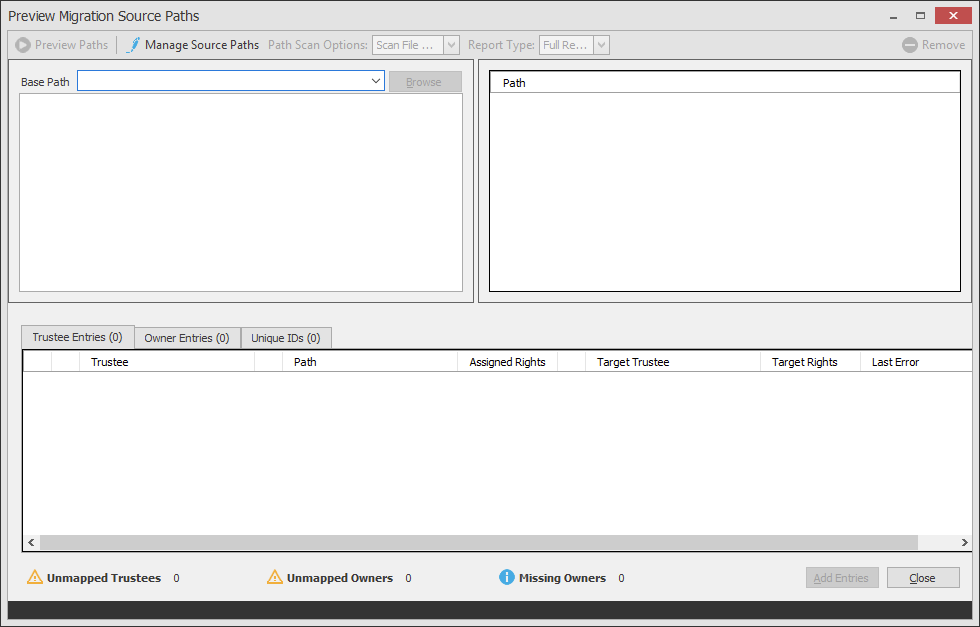Maximize the Preview Migration Source Paths window

click(x=921, y=16)
